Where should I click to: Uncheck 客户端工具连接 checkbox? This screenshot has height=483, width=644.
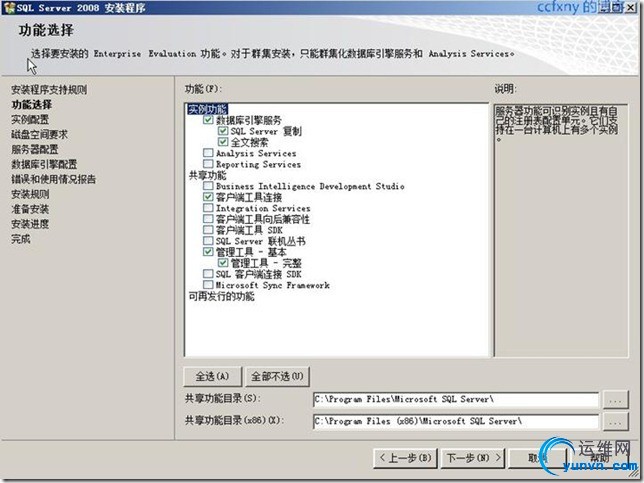(208, 197)
